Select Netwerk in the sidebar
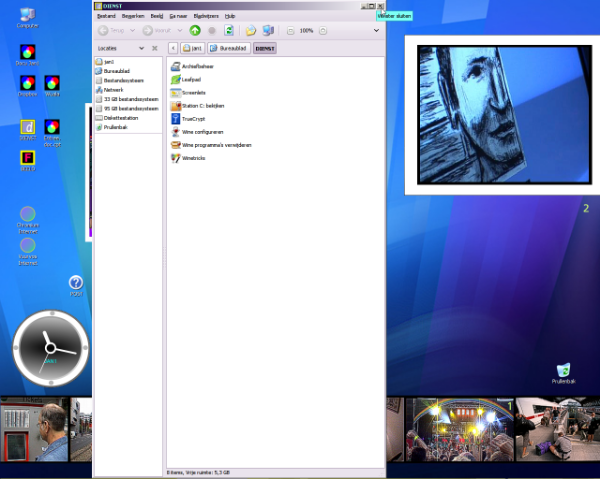 (x=113, y=90)
